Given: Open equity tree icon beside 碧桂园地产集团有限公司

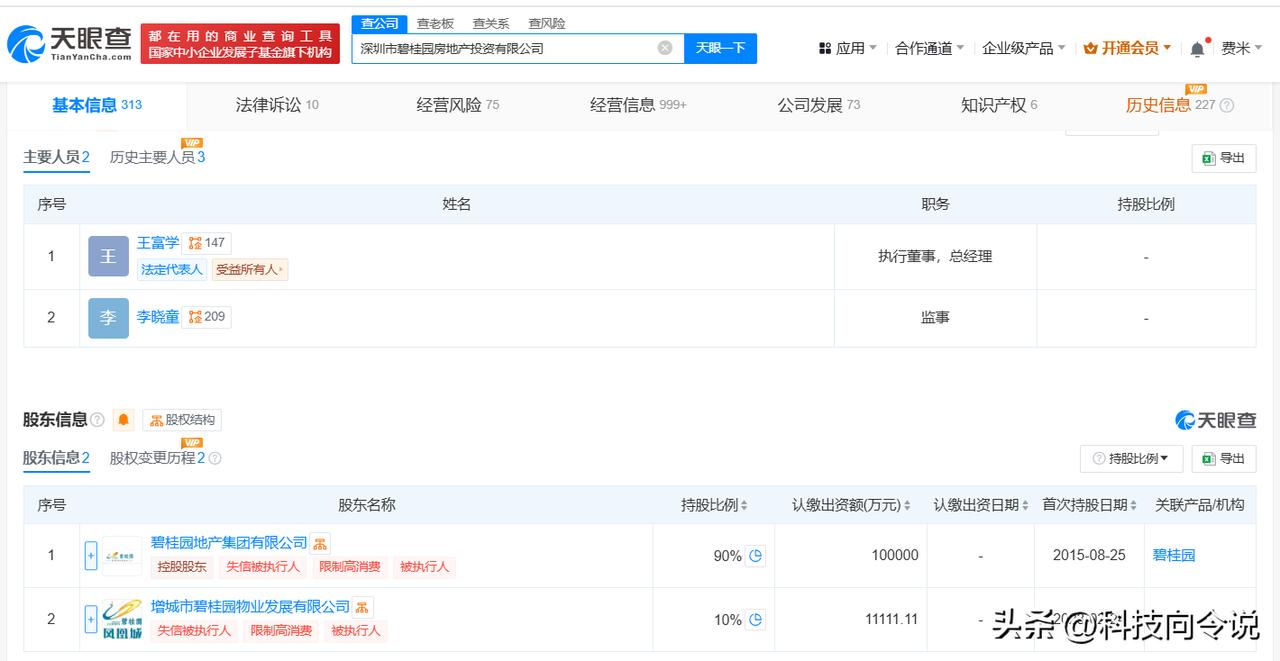Looking at the screenshot, I should click(x=320, y=543).
